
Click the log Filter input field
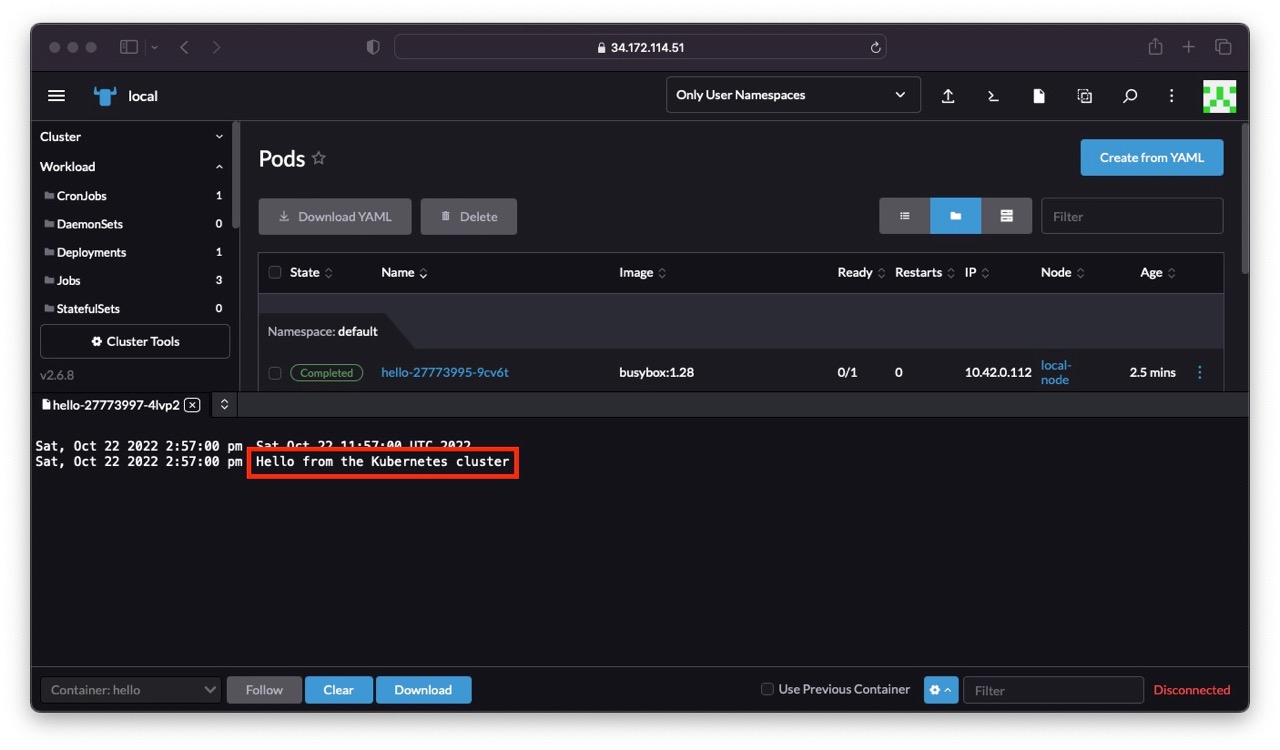coord(1053,690)
